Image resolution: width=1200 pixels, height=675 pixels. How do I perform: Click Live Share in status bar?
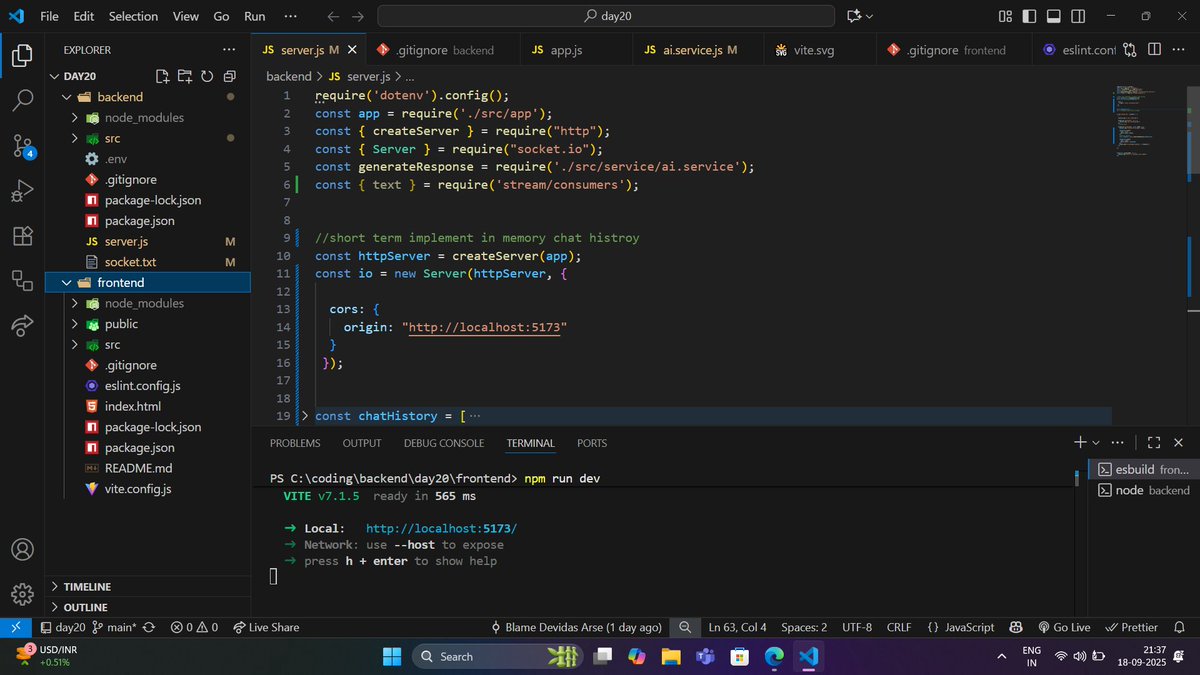click(x=266, y=627)
